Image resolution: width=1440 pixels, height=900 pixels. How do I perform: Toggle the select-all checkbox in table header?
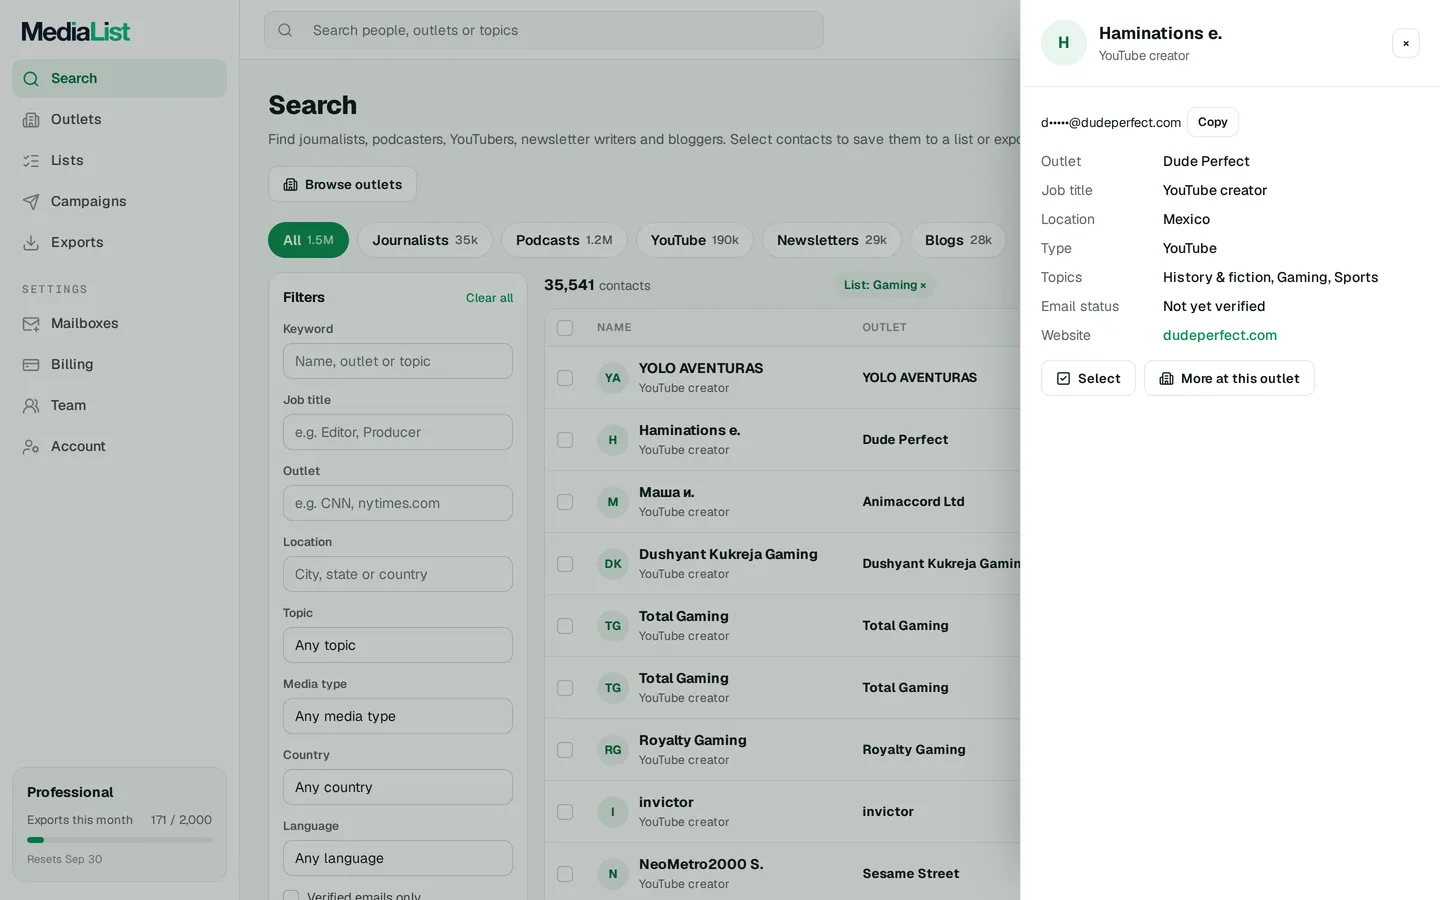(x=565, y=328)
